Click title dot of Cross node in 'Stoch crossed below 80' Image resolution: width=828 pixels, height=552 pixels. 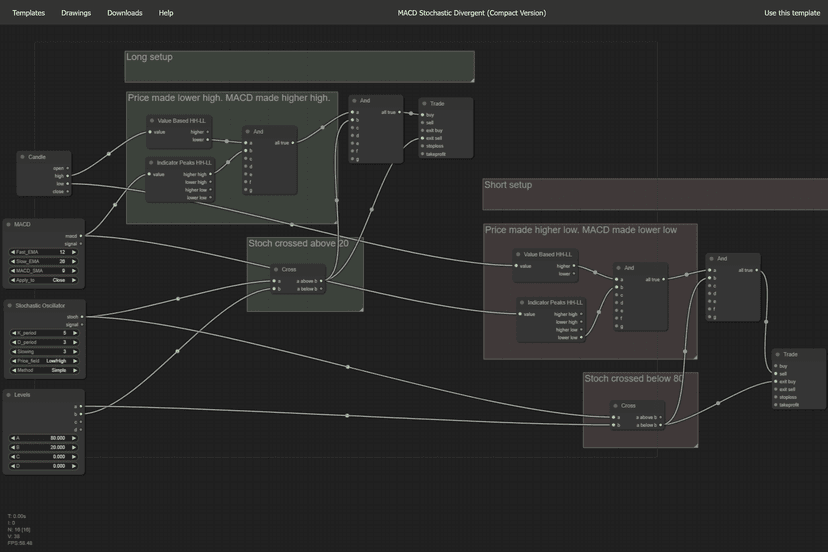click(x=615, y=406)
